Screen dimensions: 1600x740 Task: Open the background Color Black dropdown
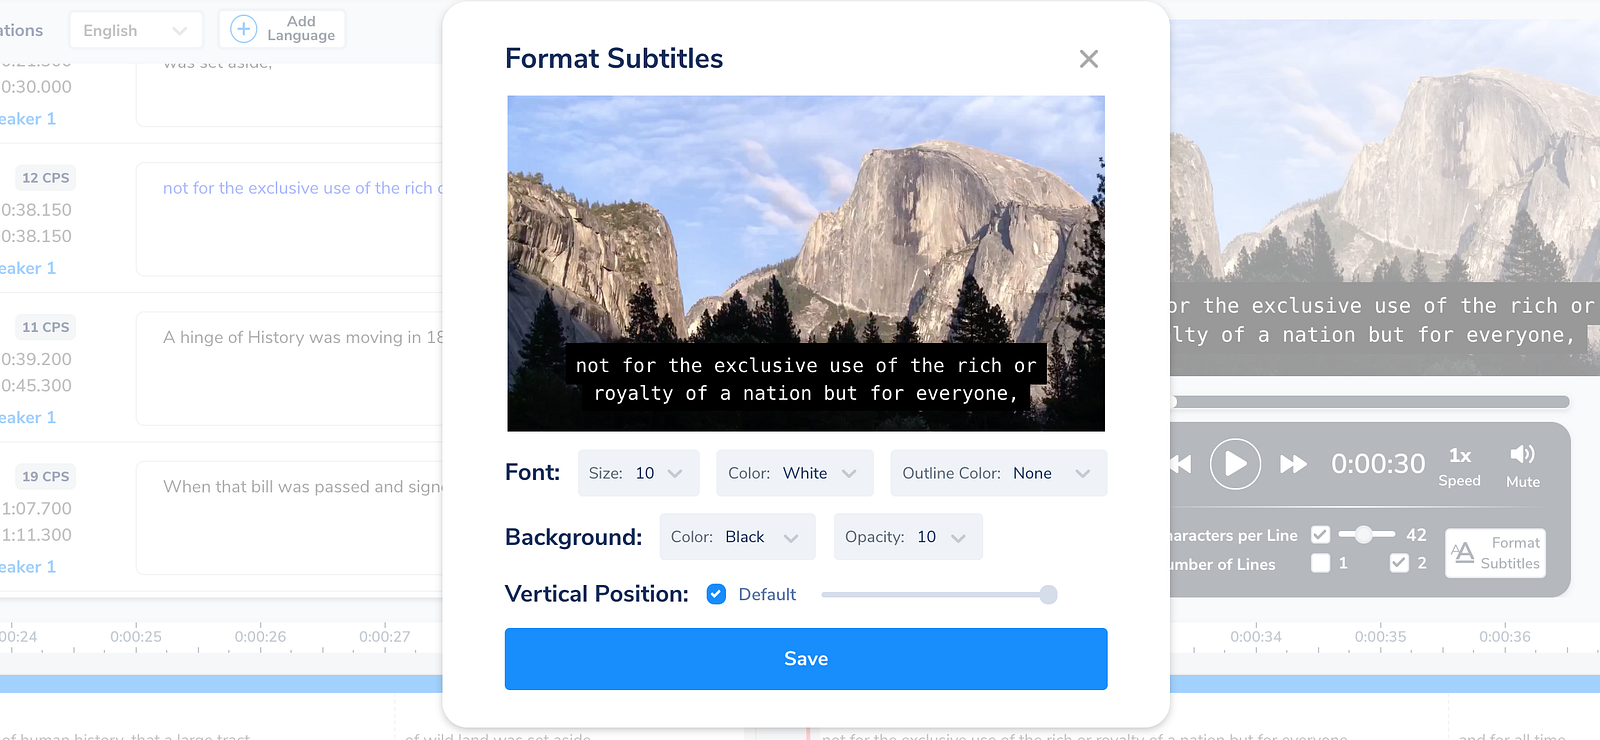(737, 537)
